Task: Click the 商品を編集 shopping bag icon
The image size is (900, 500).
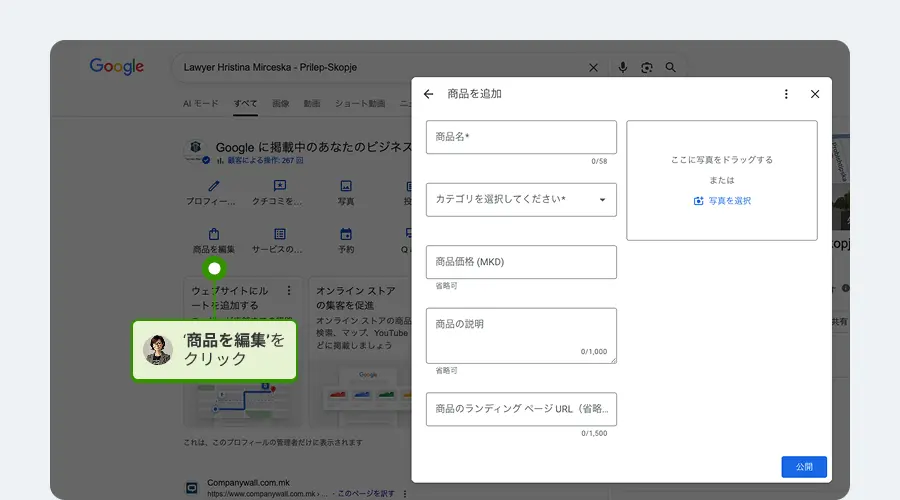Action: click(214, 234)
